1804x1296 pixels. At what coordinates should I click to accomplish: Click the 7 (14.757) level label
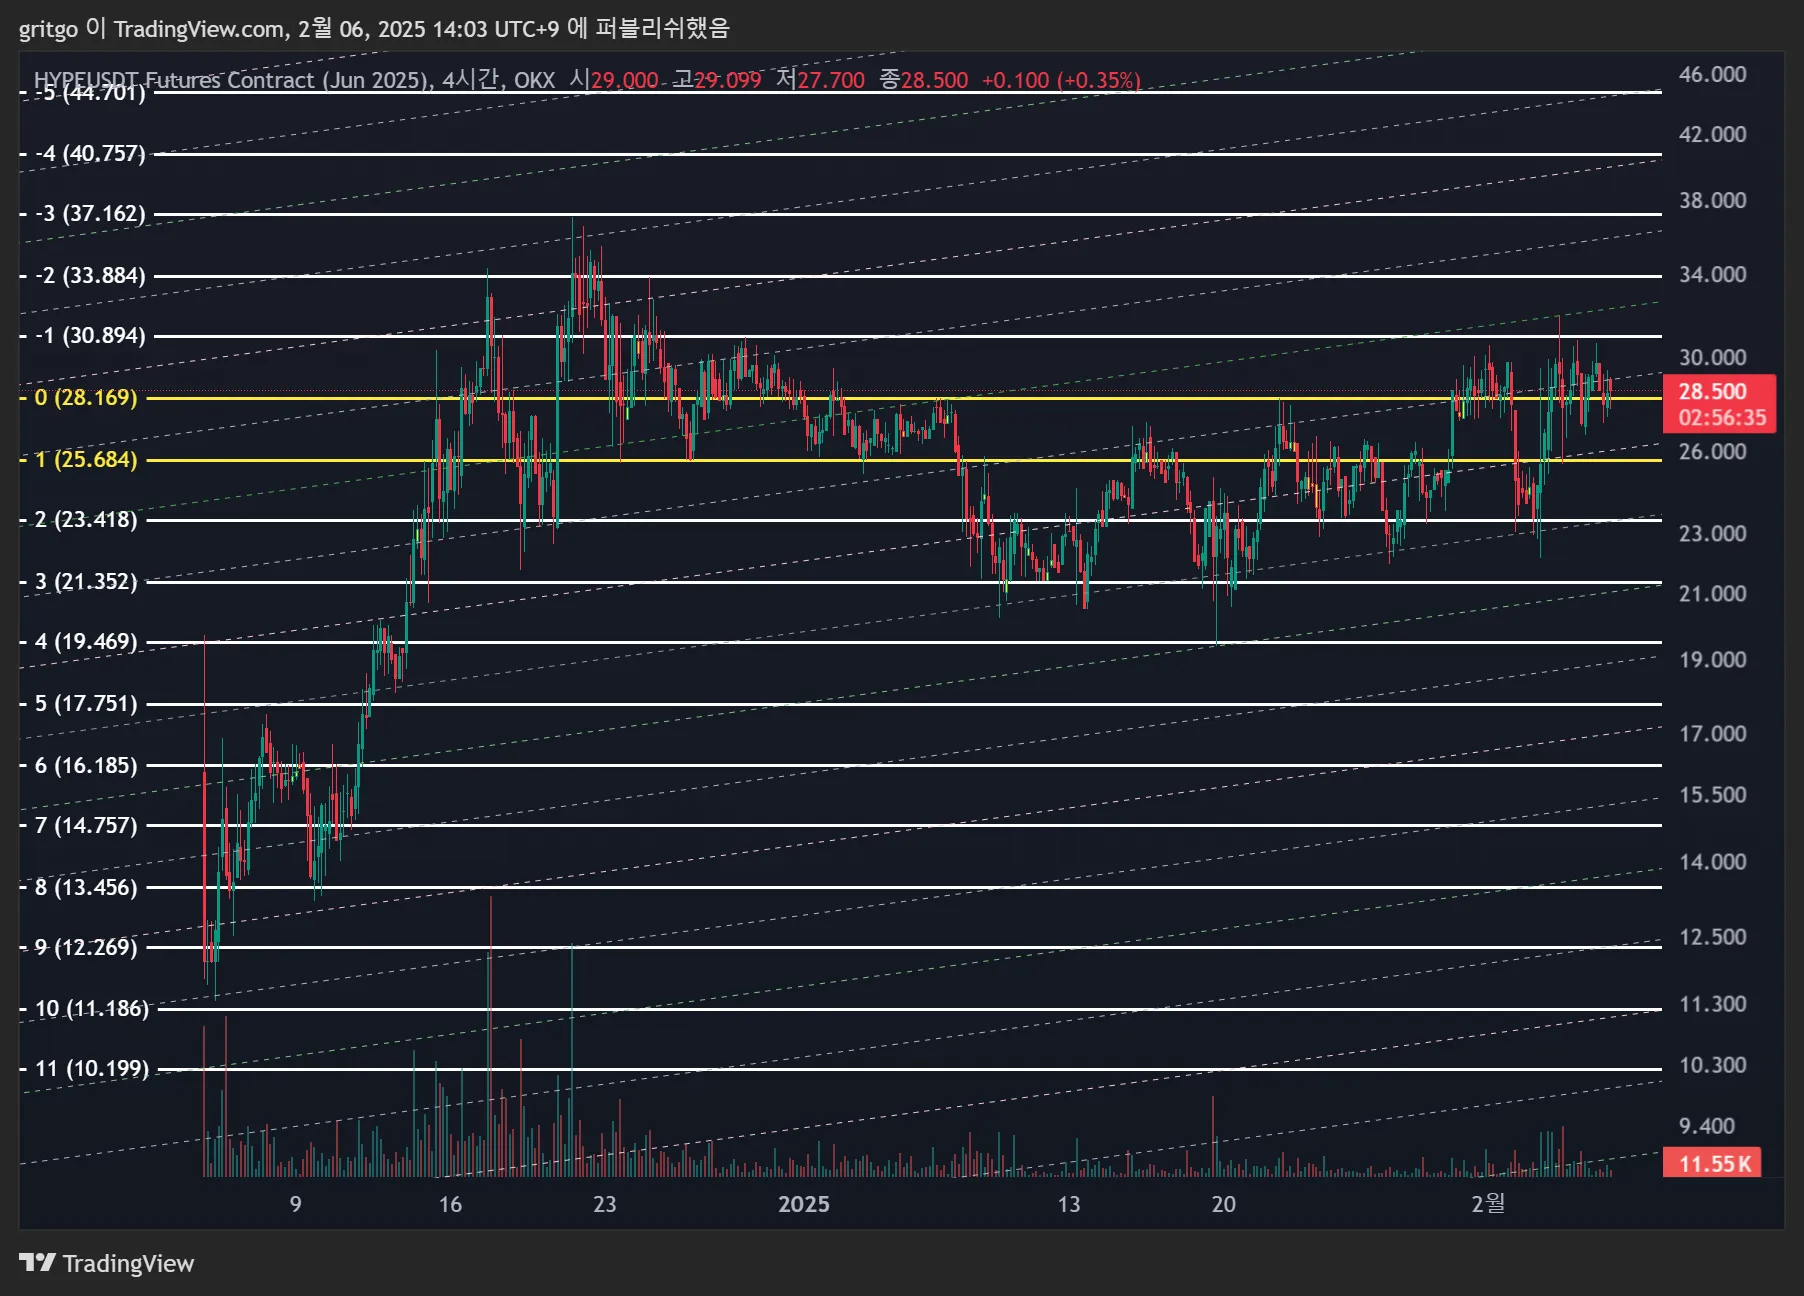pos(86,825)
